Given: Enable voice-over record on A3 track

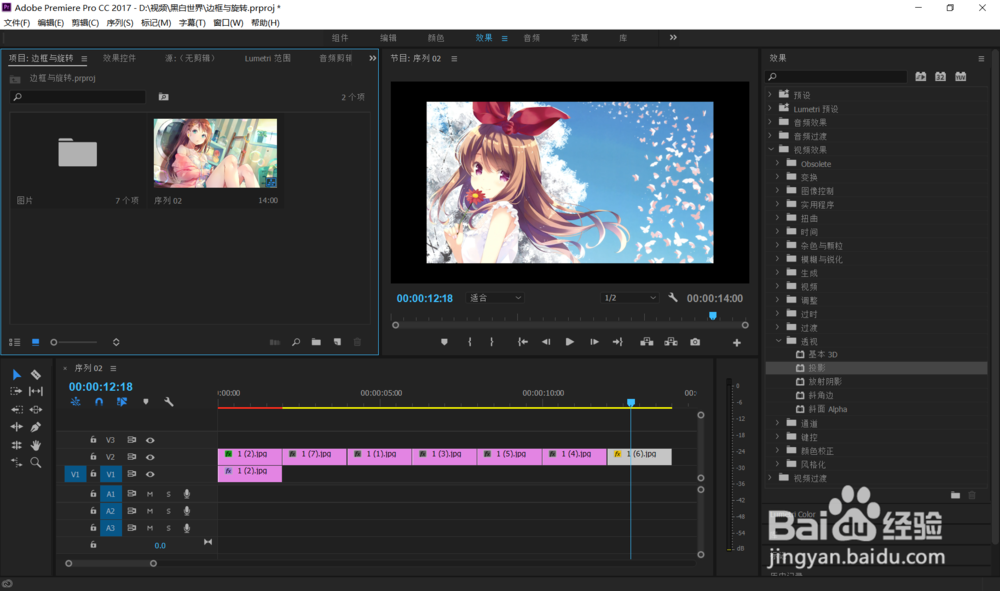Looking at the screenshot, I should pyautogui.click(x=187, y=528).
